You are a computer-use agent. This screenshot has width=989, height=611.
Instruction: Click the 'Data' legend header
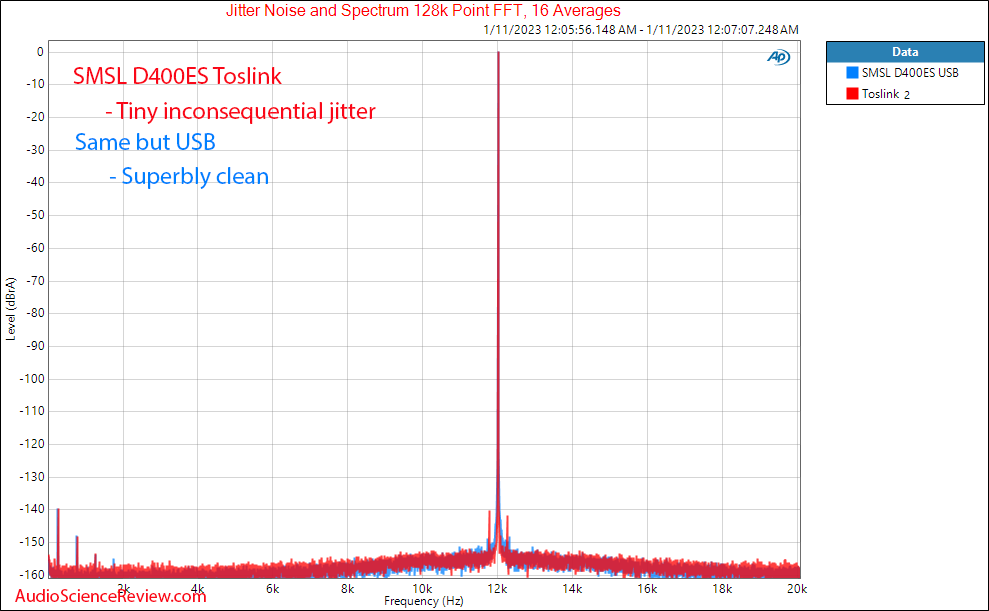coord(905,52)
